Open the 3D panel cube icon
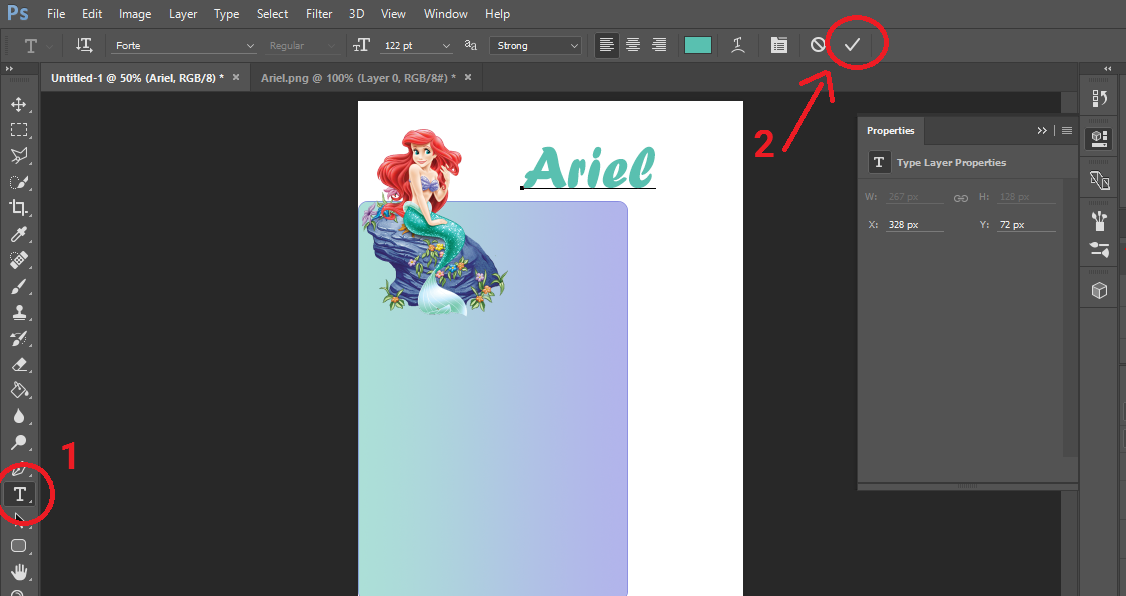Image resolution: width=1126 pixels, height=596 pixels. click(x=1099, y=290)
